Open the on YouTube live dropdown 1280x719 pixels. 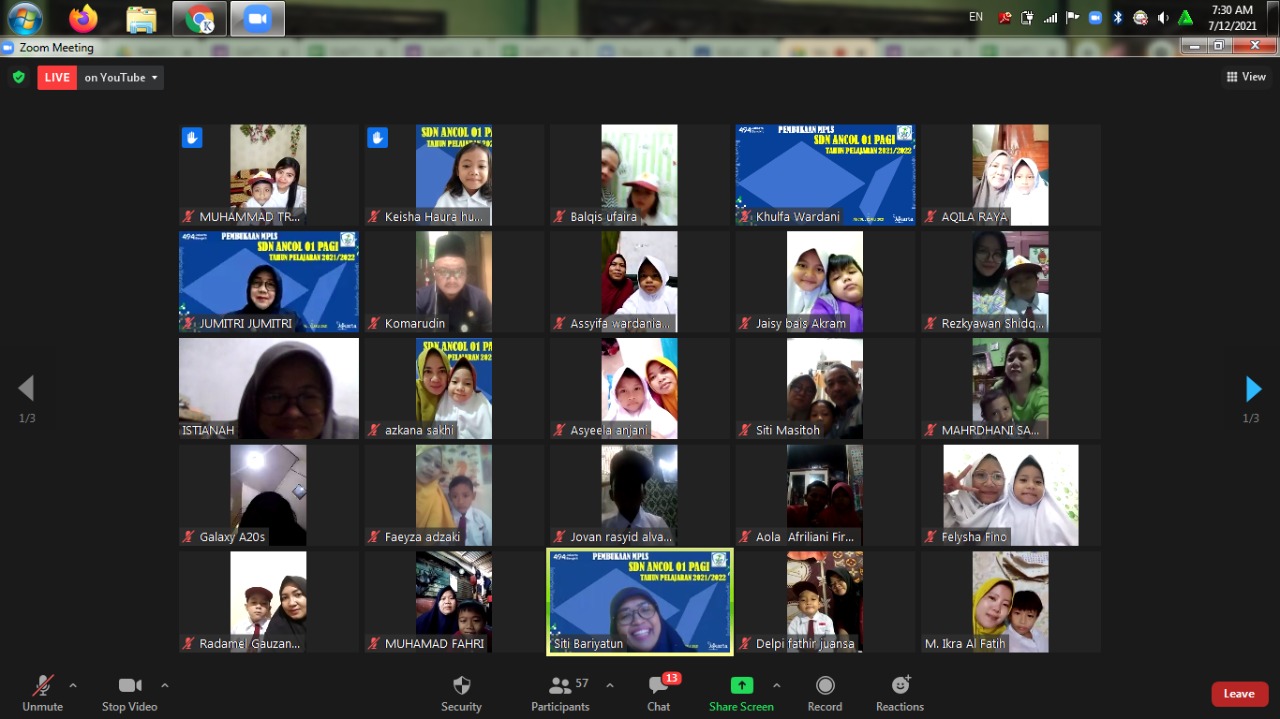pos(121,77)
